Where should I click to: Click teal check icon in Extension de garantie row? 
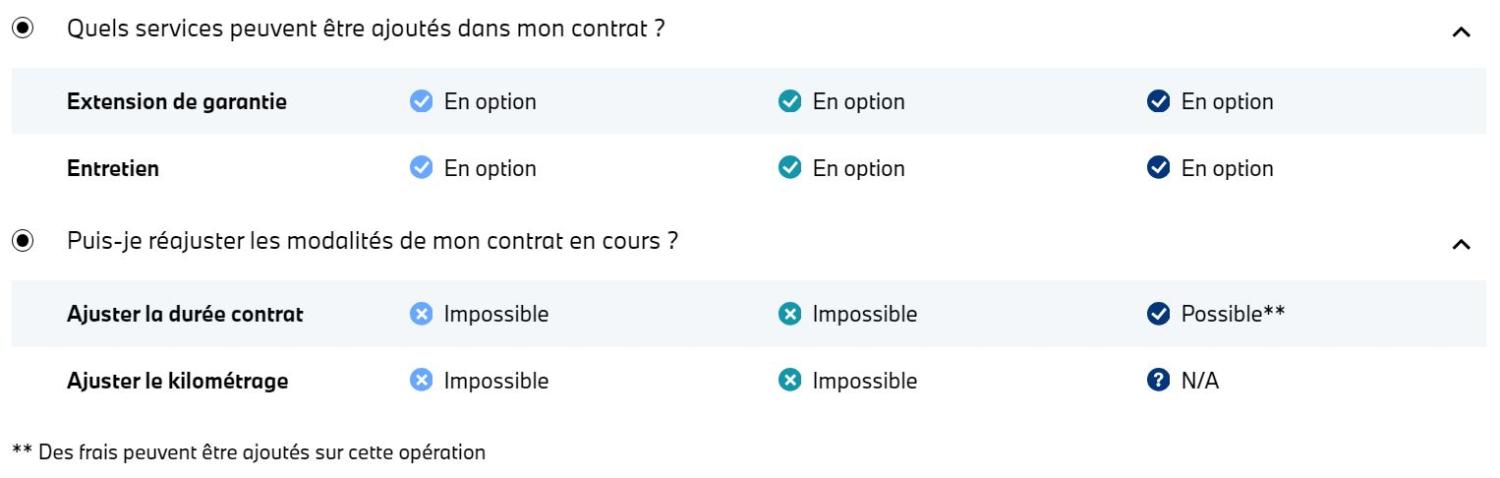pos(789,101)
